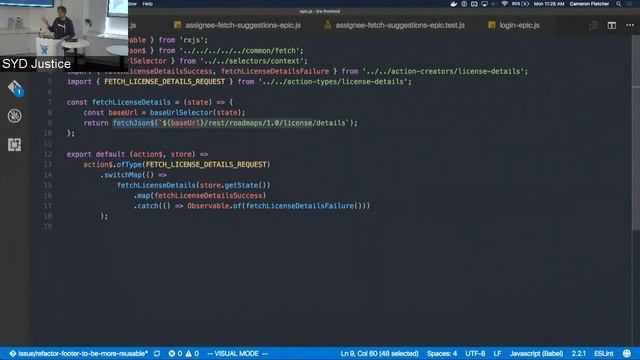Click the smiley feedback icon in status bar
640x360 pixels.
(627, 353)
